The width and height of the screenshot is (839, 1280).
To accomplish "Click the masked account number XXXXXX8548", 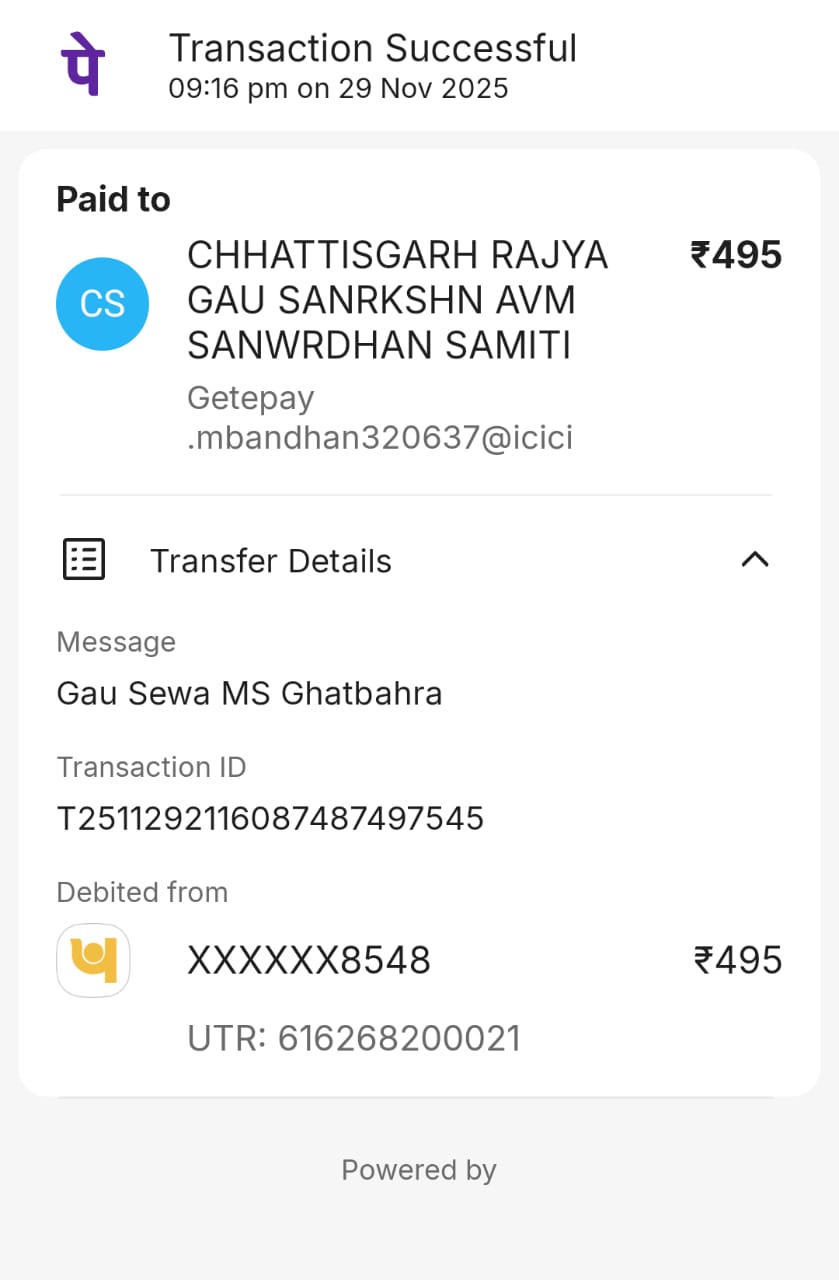I will point(309,961).
